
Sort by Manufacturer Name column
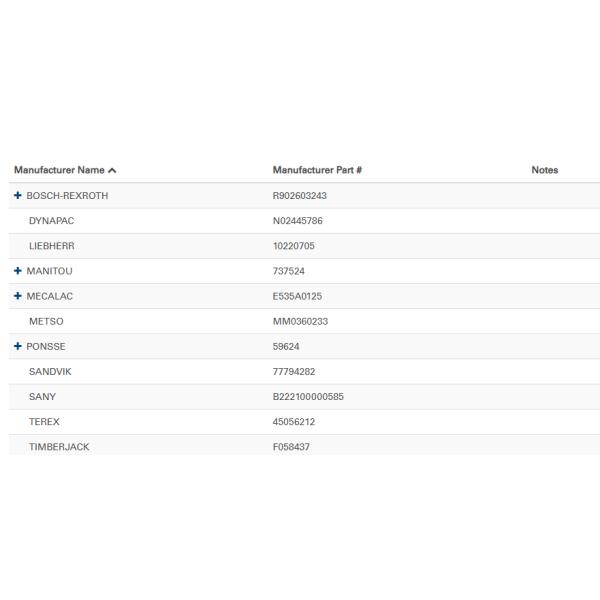click(x=59, y=171)
